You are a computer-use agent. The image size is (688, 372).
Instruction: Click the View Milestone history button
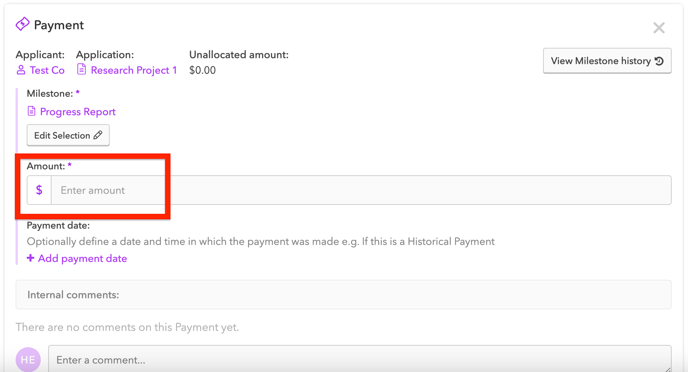607,61
